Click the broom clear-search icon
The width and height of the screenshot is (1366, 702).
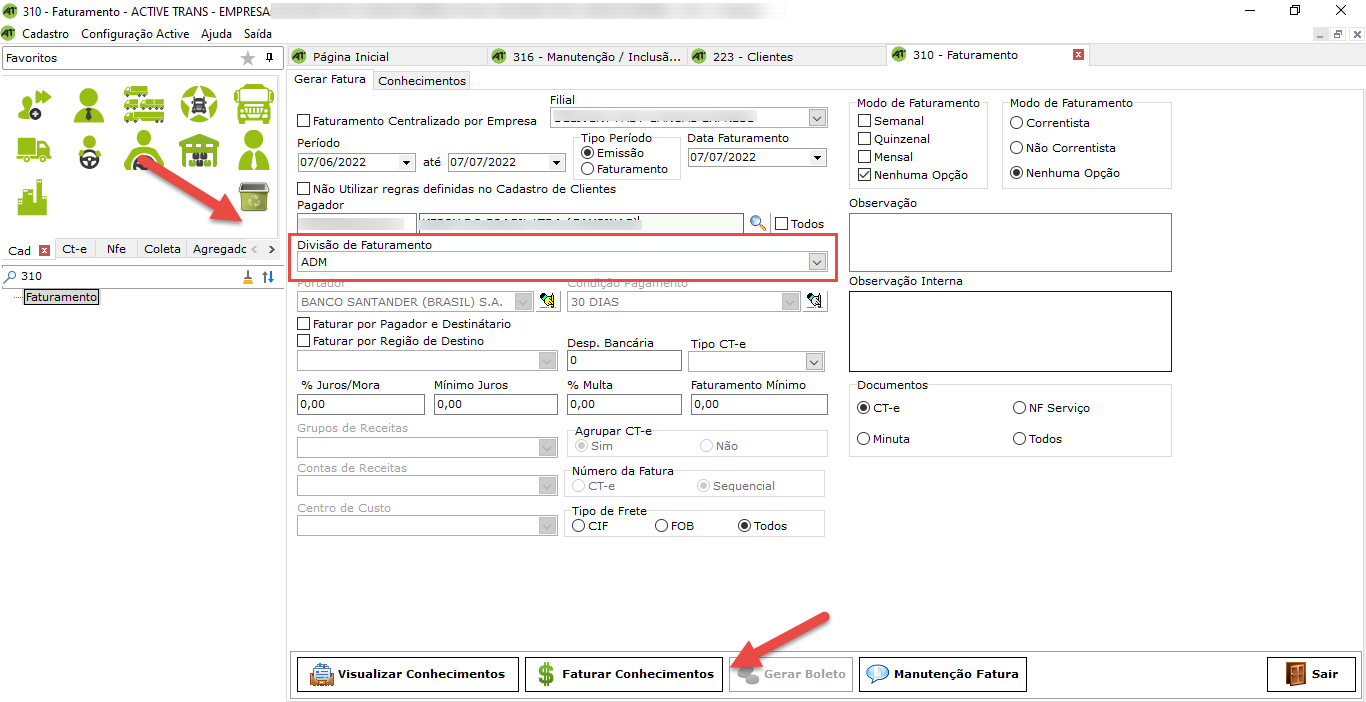tap(248, 277)
